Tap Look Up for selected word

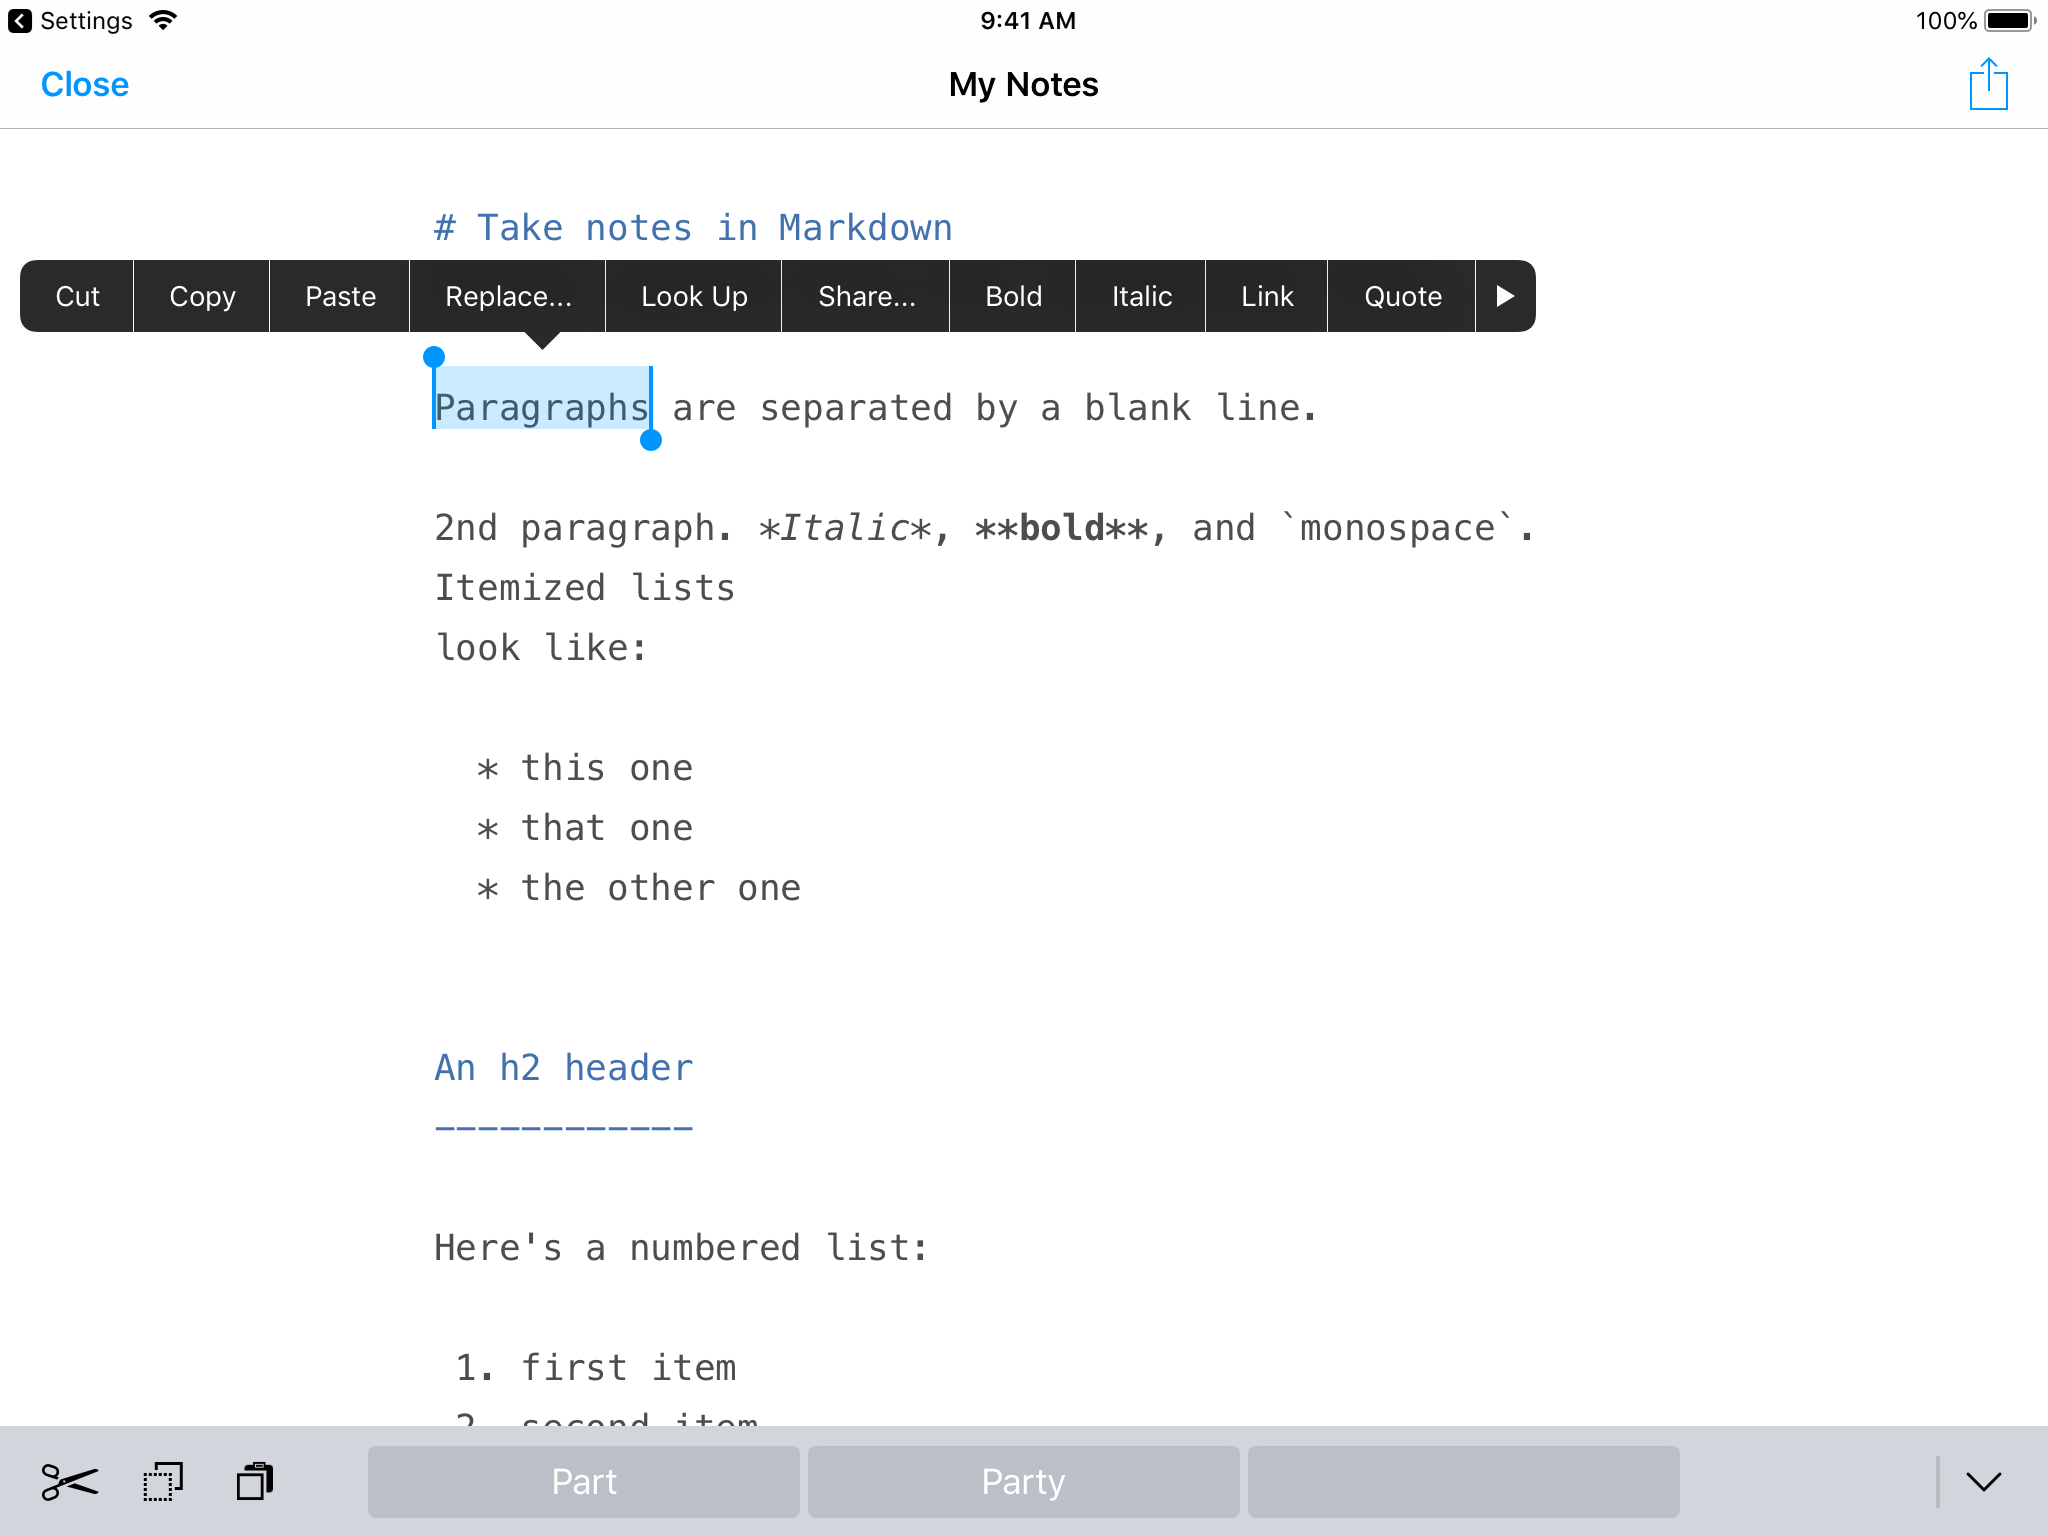tap(694, 296)
